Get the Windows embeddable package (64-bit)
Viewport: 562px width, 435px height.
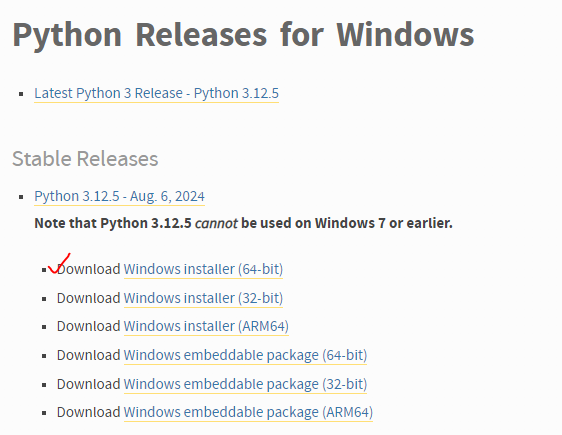coord(245,355)
